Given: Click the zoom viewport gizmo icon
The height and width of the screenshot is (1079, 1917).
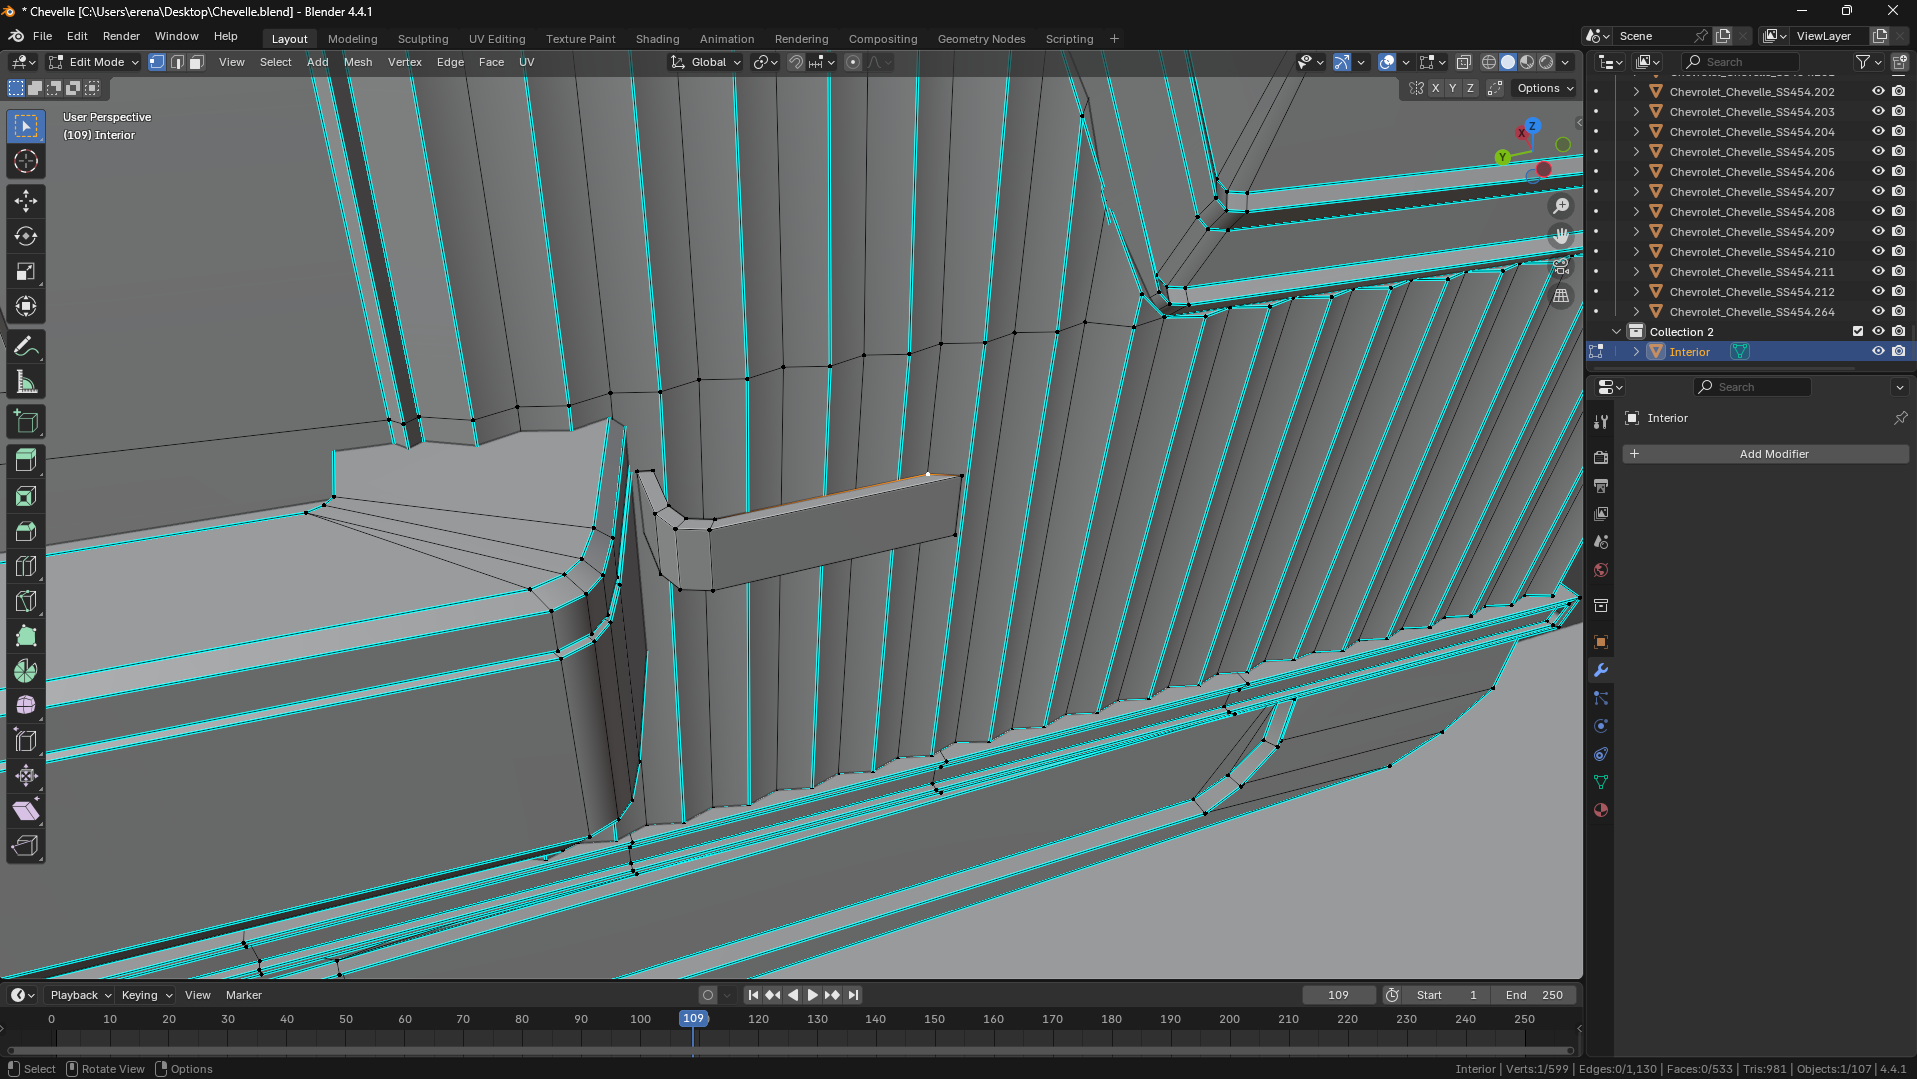Looking at the screenshot, I should [1561, 206].
